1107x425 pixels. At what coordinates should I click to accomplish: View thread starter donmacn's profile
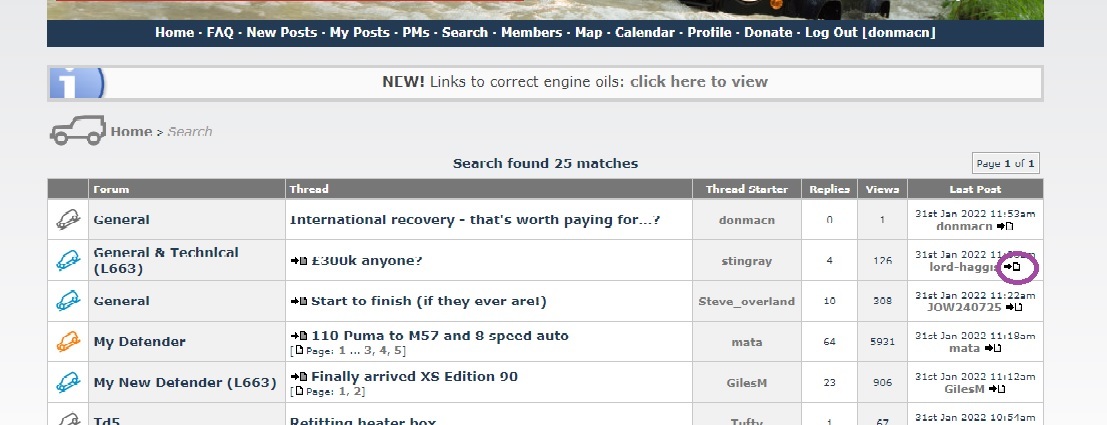tap(747, 220)
